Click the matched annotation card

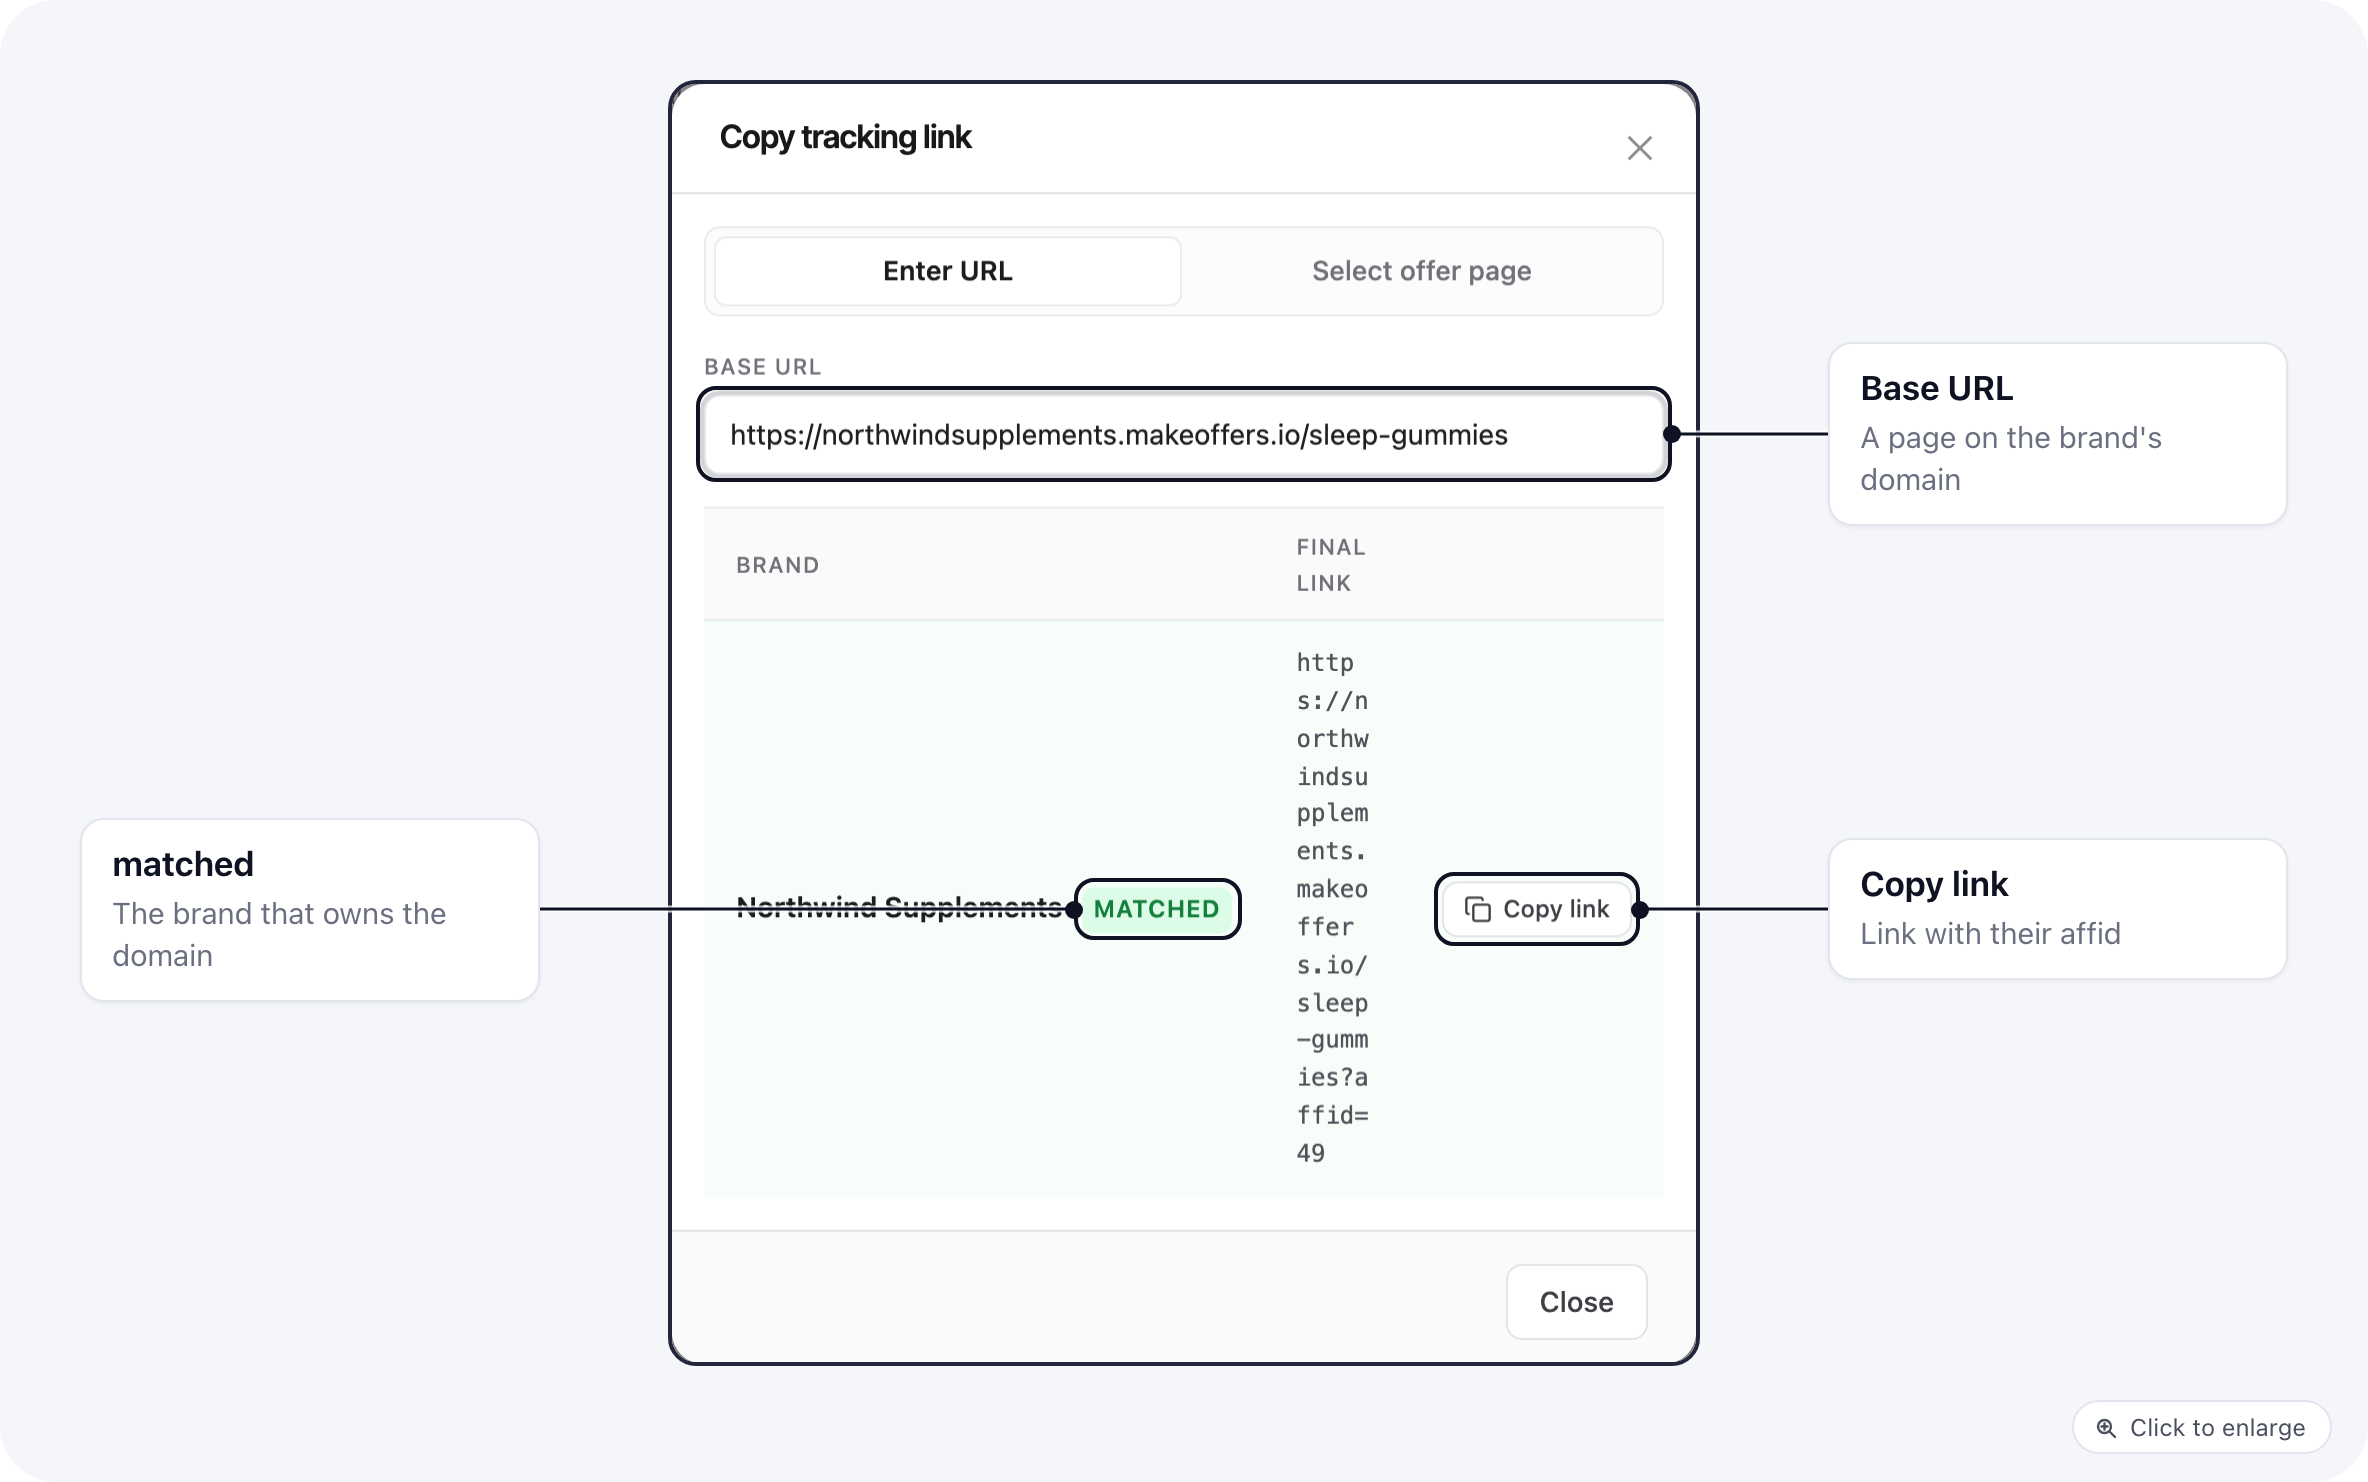pos(310,910)
